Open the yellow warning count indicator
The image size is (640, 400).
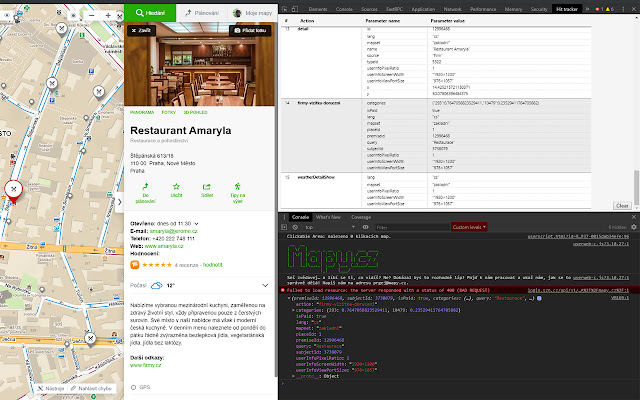click(x=610, y=9)
